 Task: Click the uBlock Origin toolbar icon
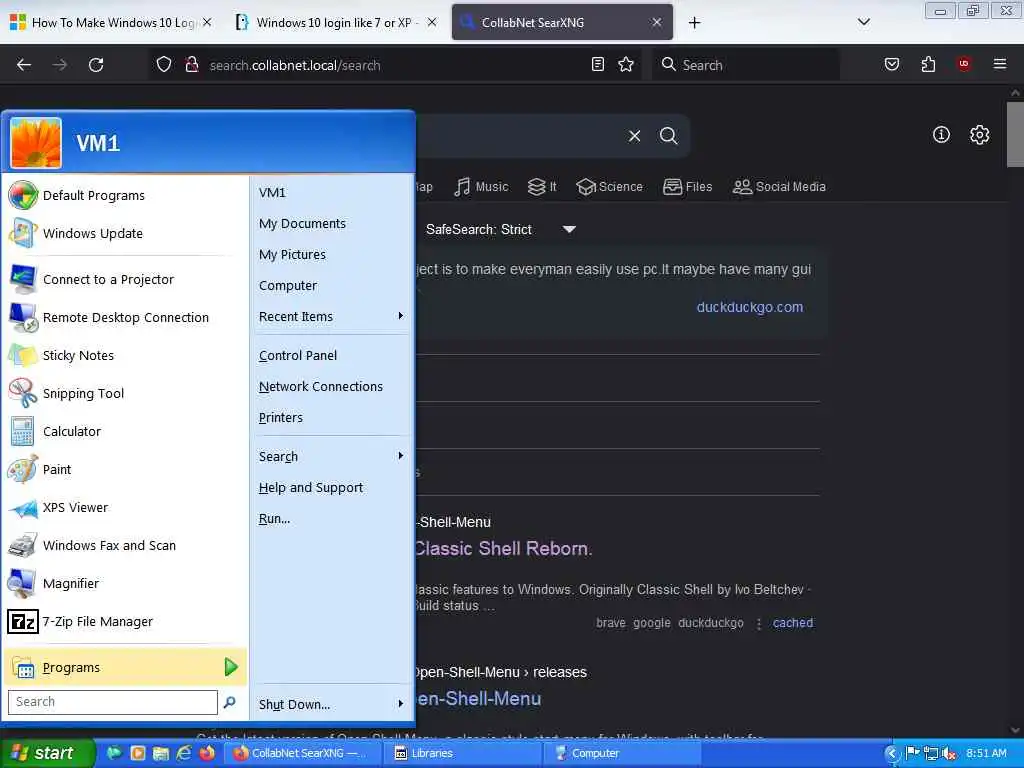964,64
